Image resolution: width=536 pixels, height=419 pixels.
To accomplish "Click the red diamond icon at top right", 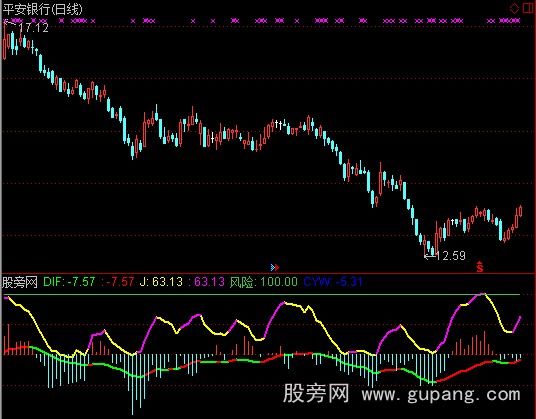I will point(514,9).
